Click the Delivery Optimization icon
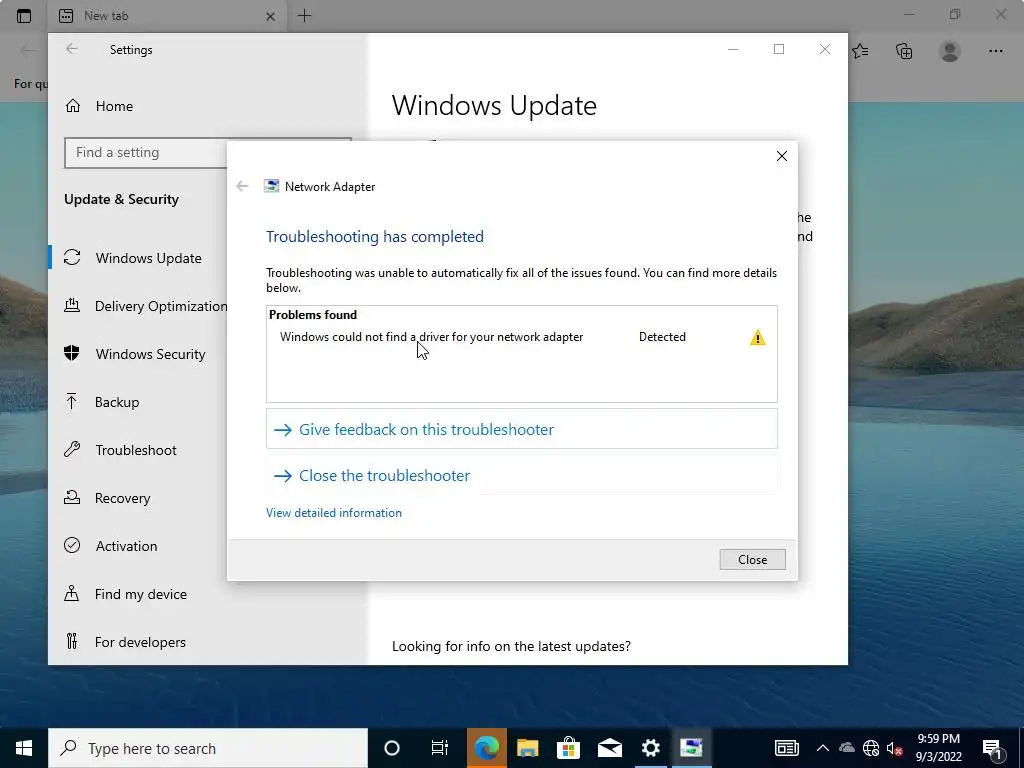This screenshot has width=1024, height=768. click(x=72, y=305)
